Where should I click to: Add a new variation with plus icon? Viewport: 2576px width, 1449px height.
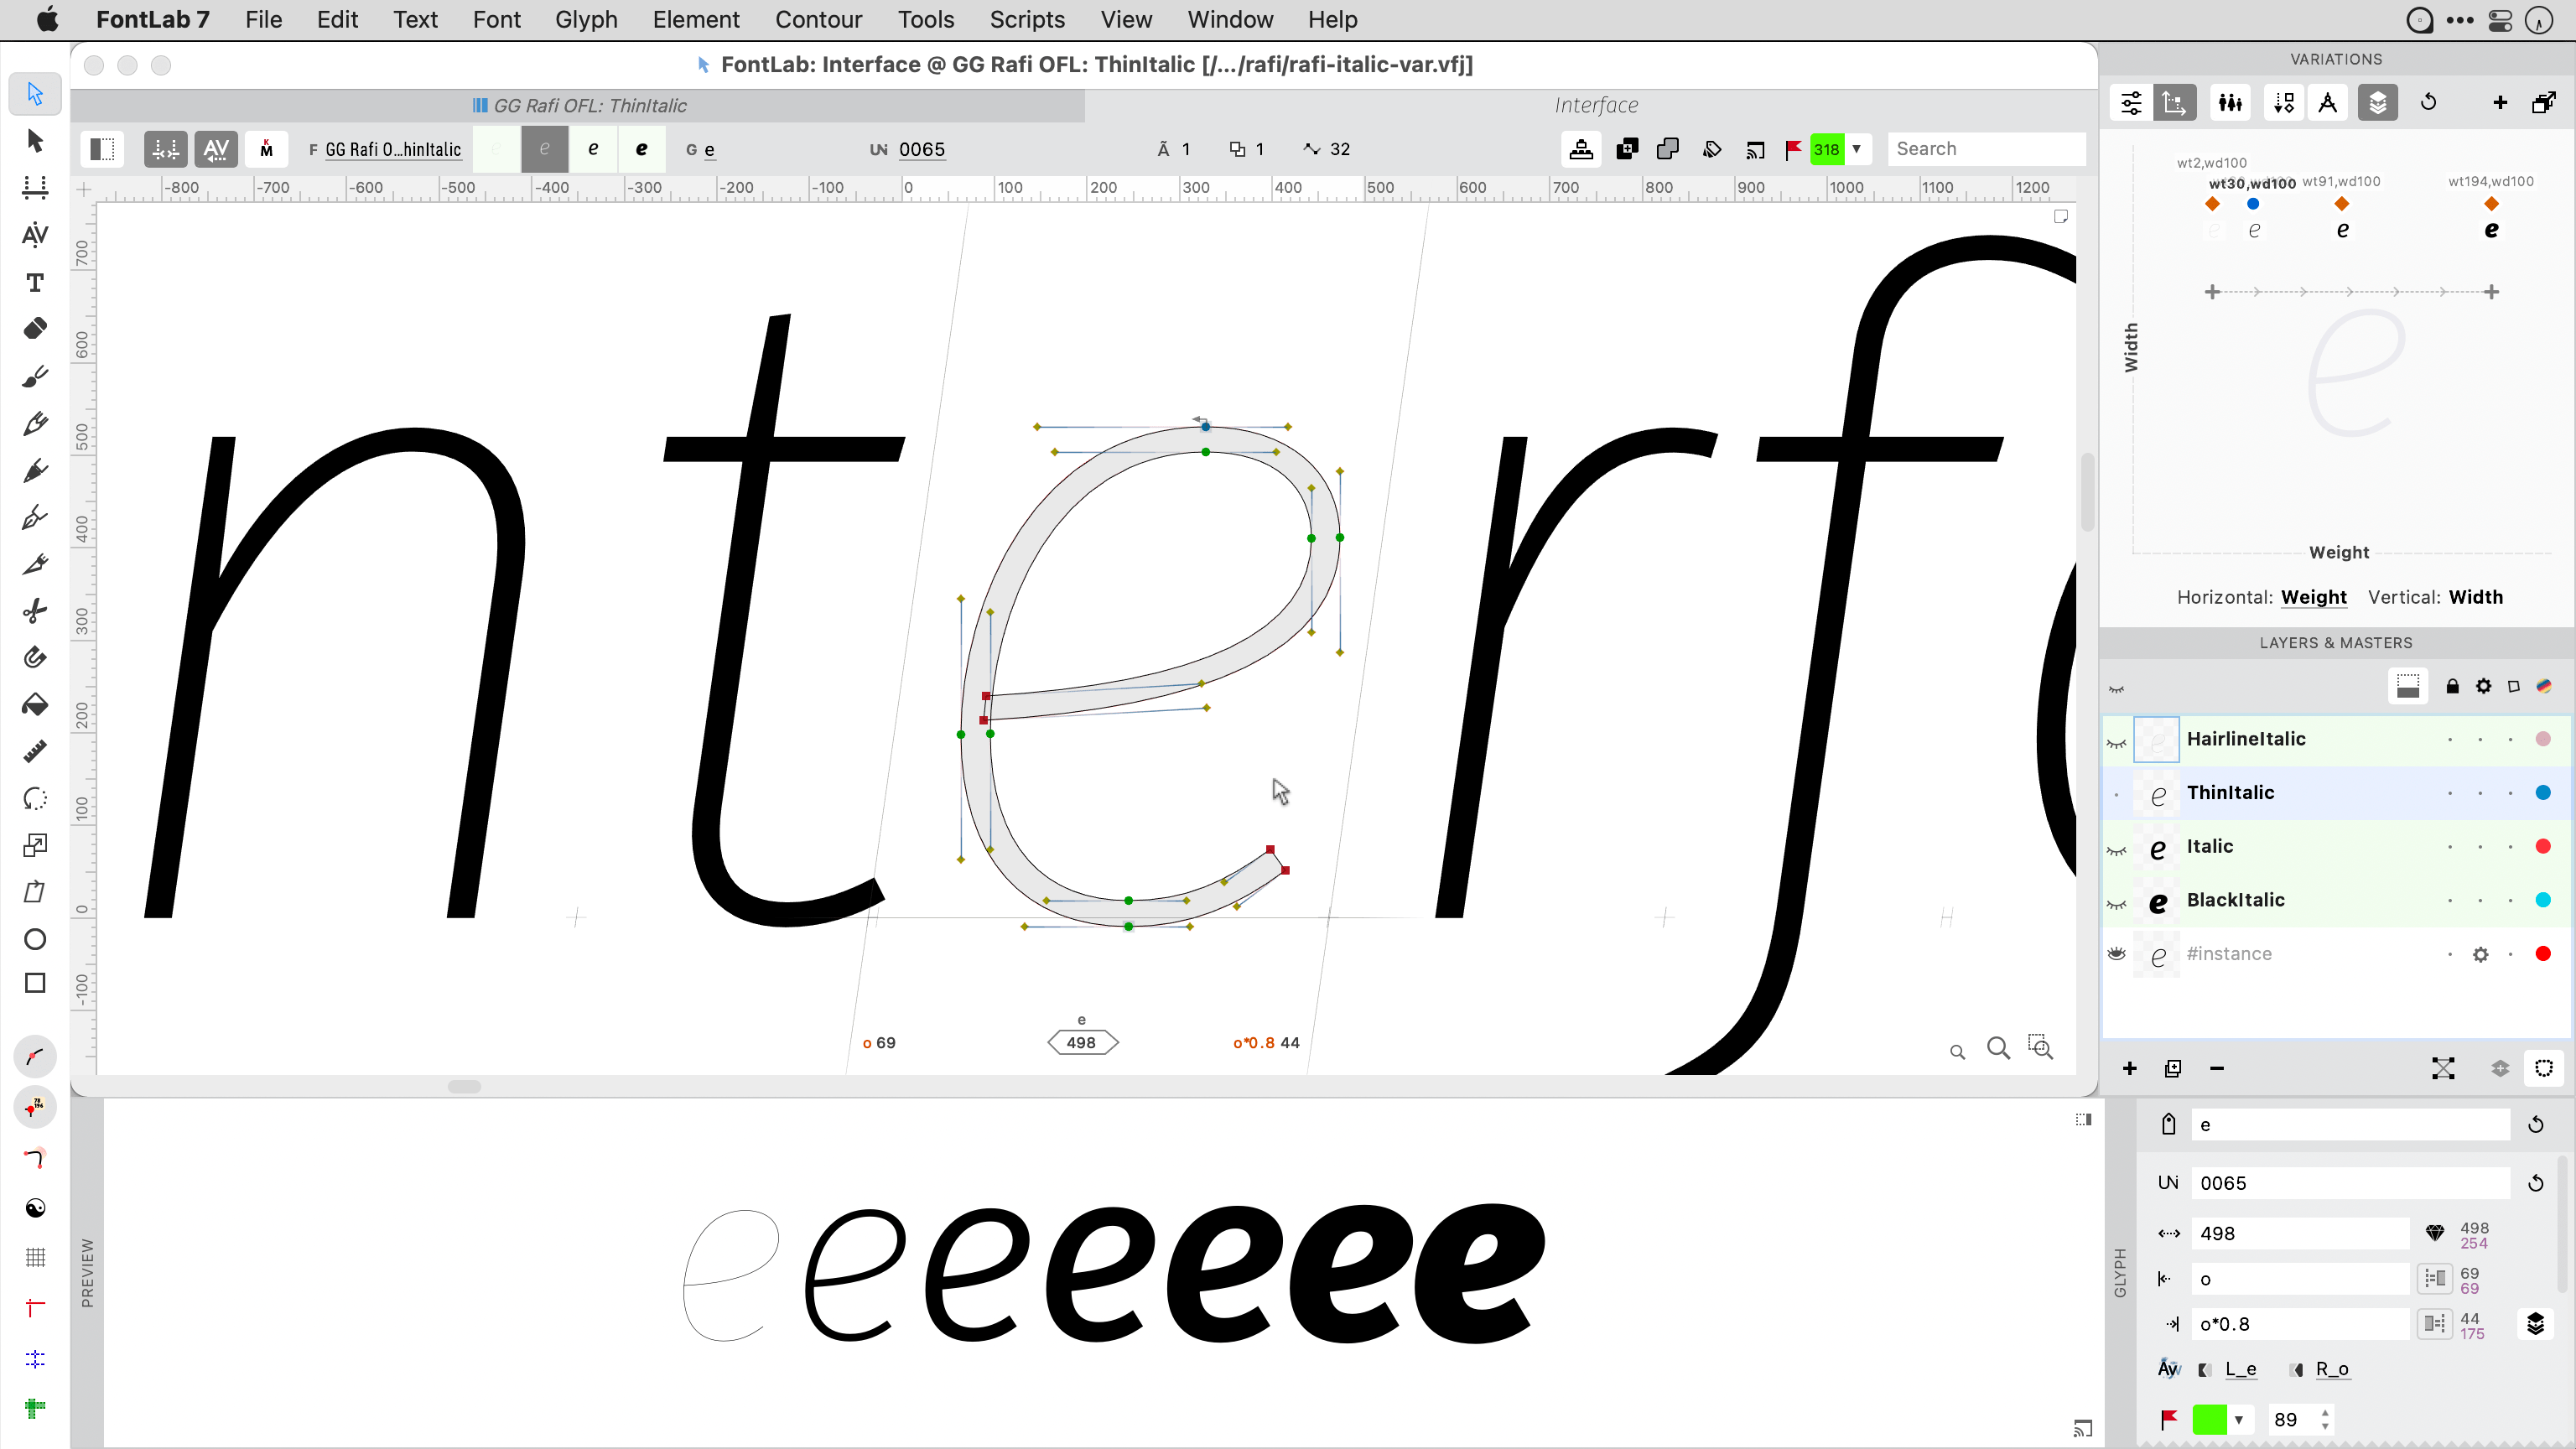[2500, 102]
